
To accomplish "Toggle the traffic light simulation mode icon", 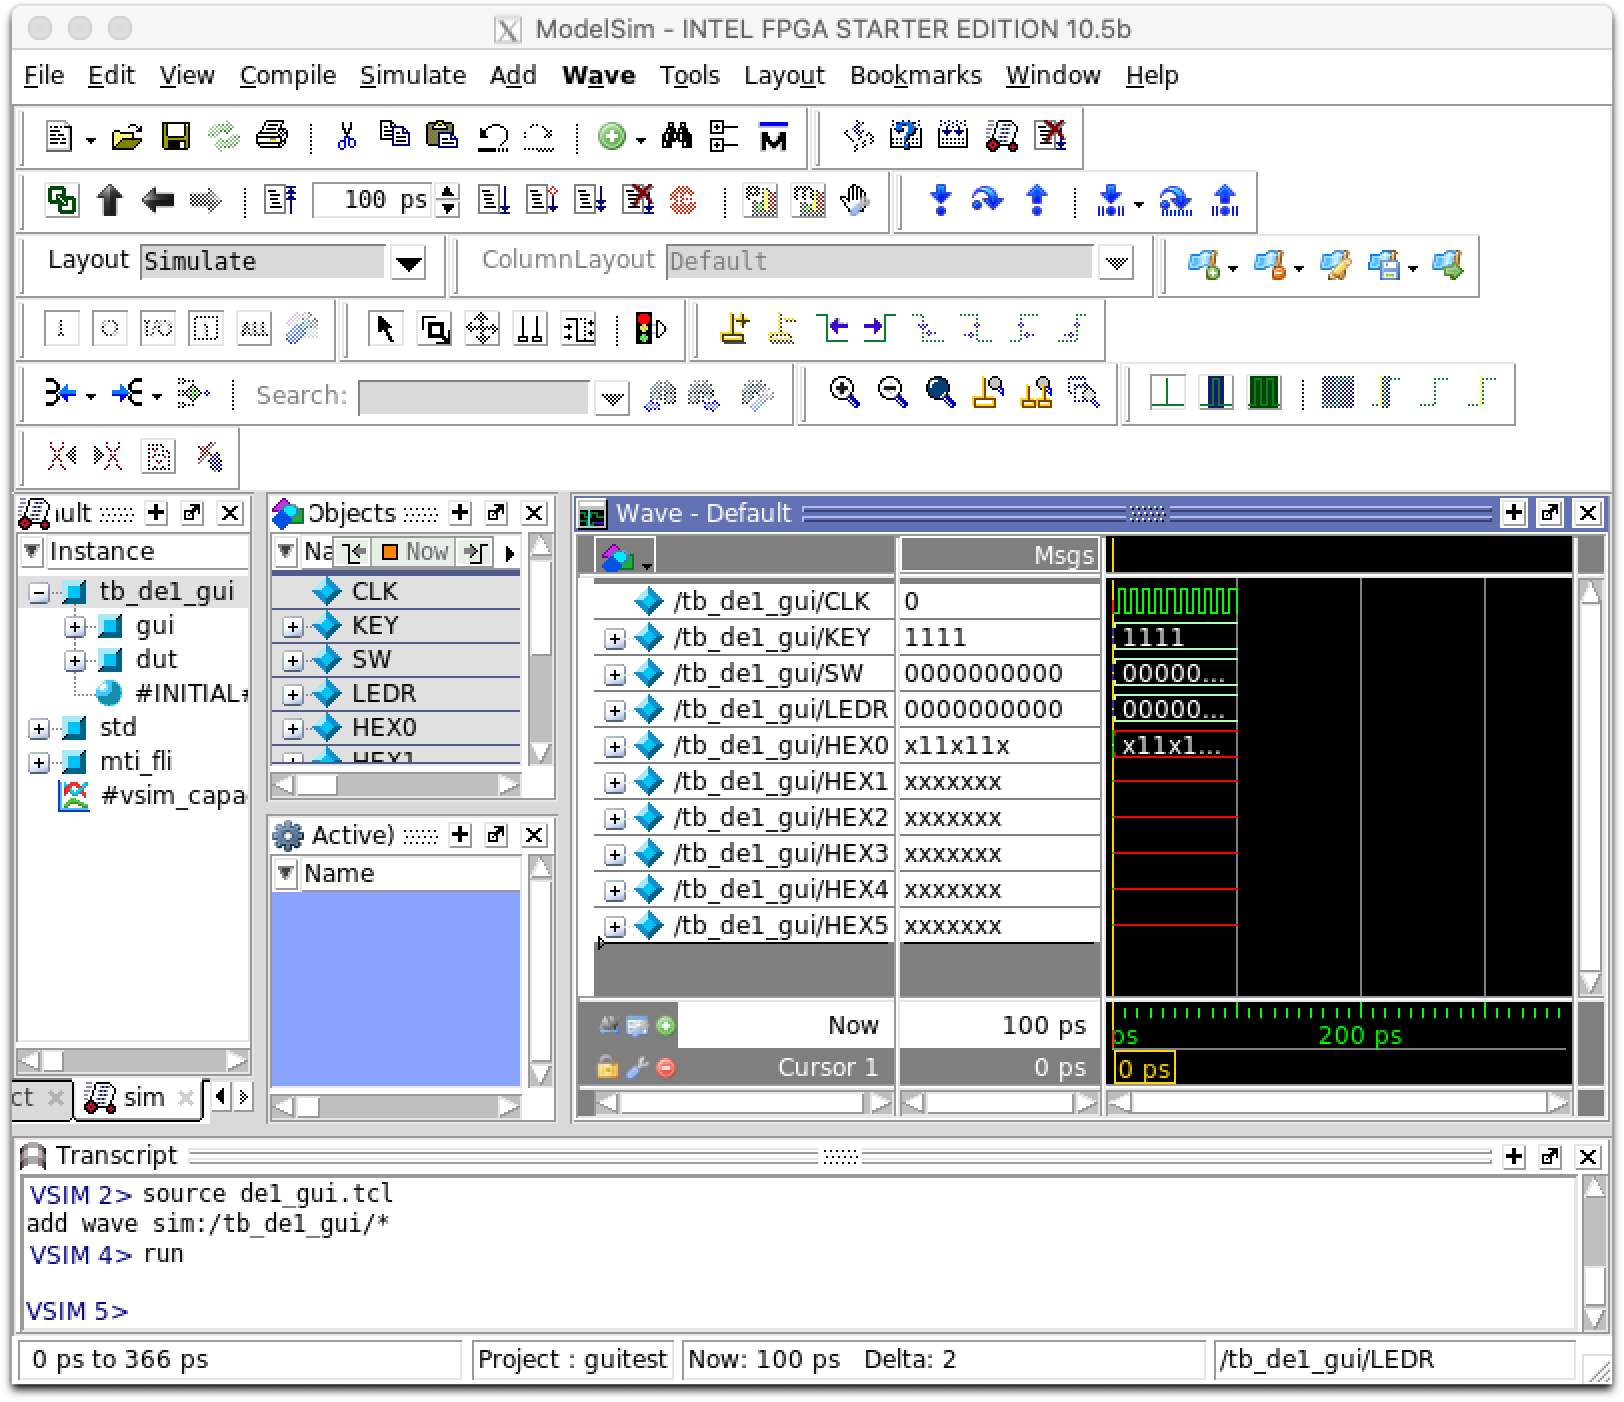I will pyautogui.click(x=651, y=329).
